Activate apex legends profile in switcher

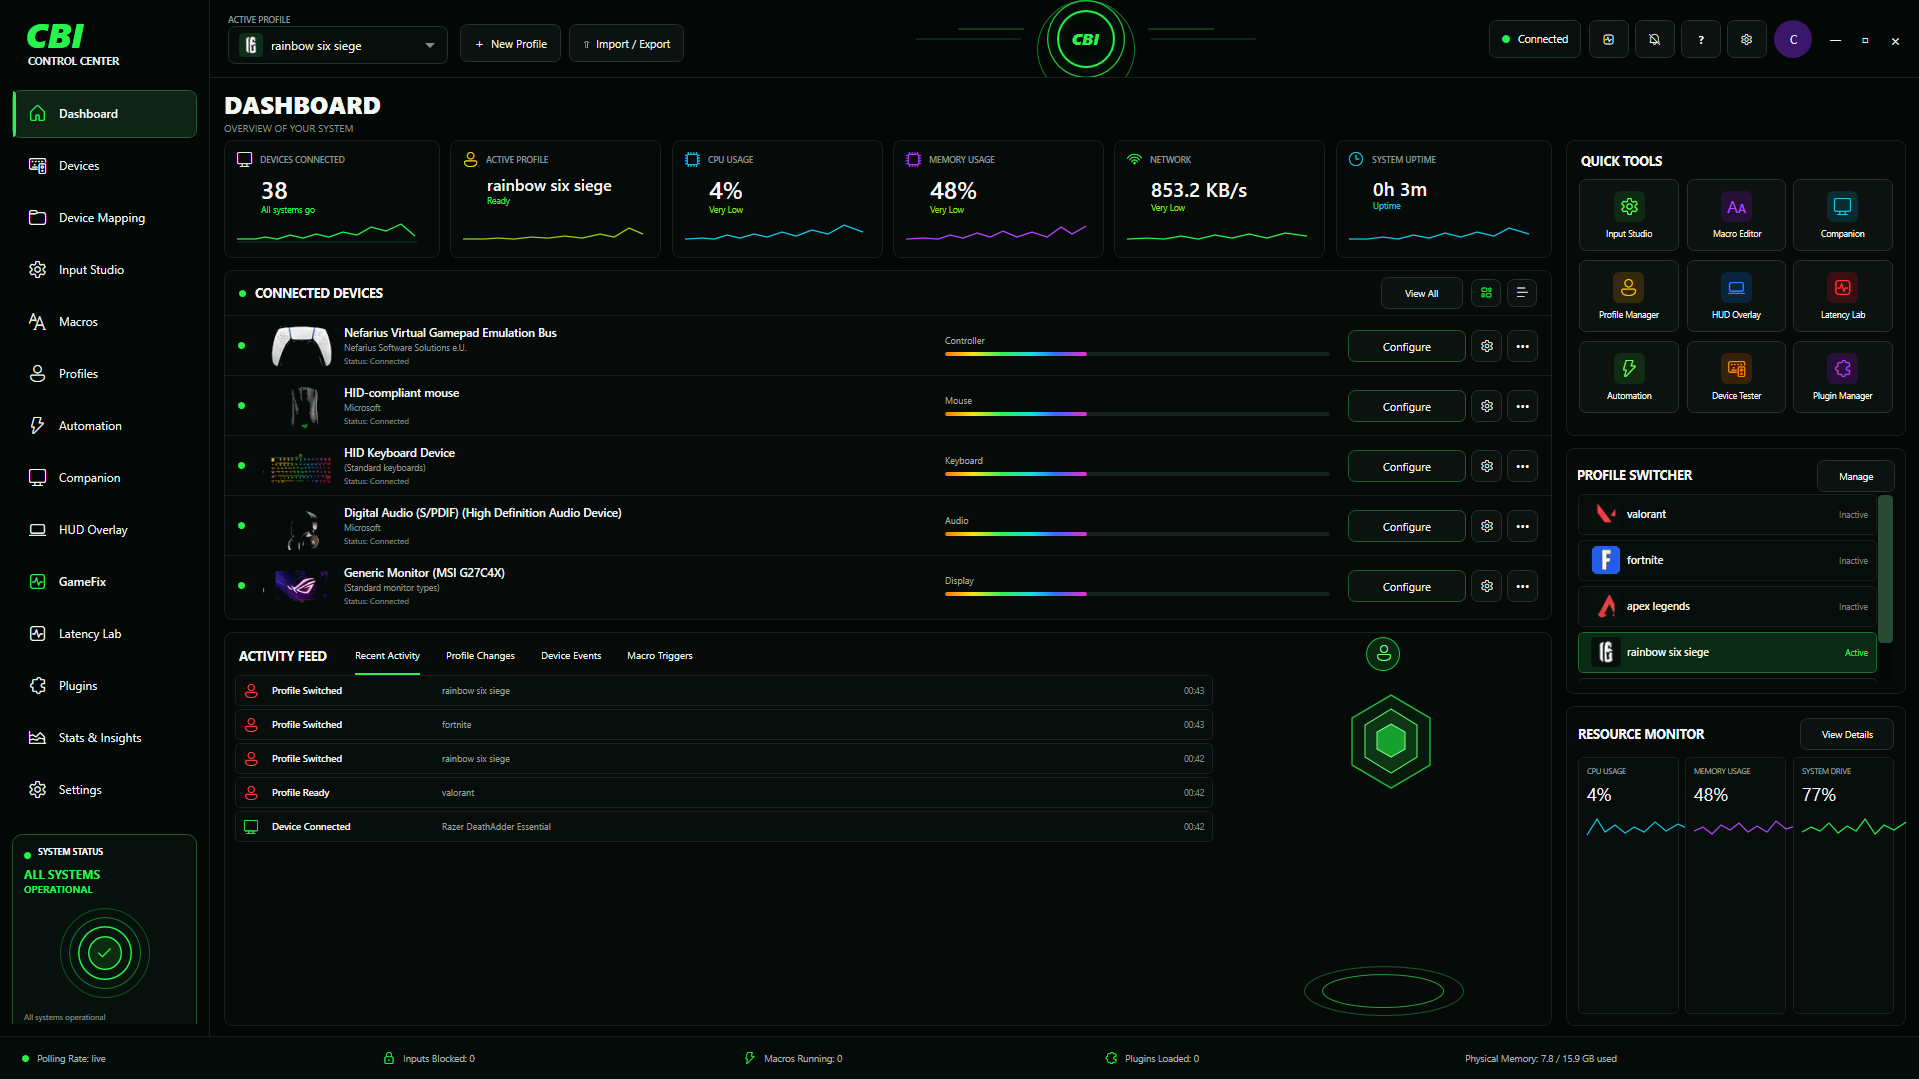tap(1727, 607)
